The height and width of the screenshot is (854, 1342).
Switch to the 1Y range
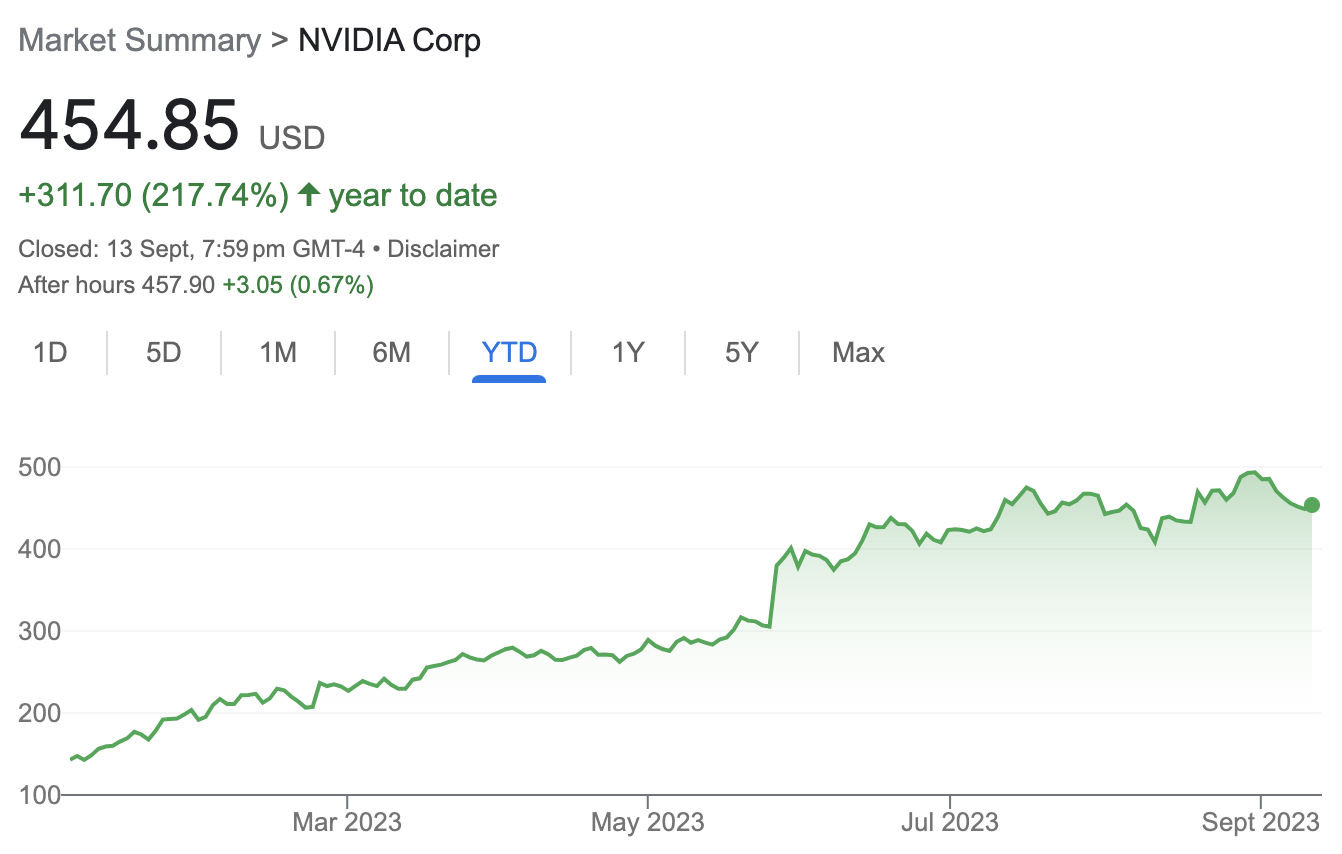pos(627,352)
